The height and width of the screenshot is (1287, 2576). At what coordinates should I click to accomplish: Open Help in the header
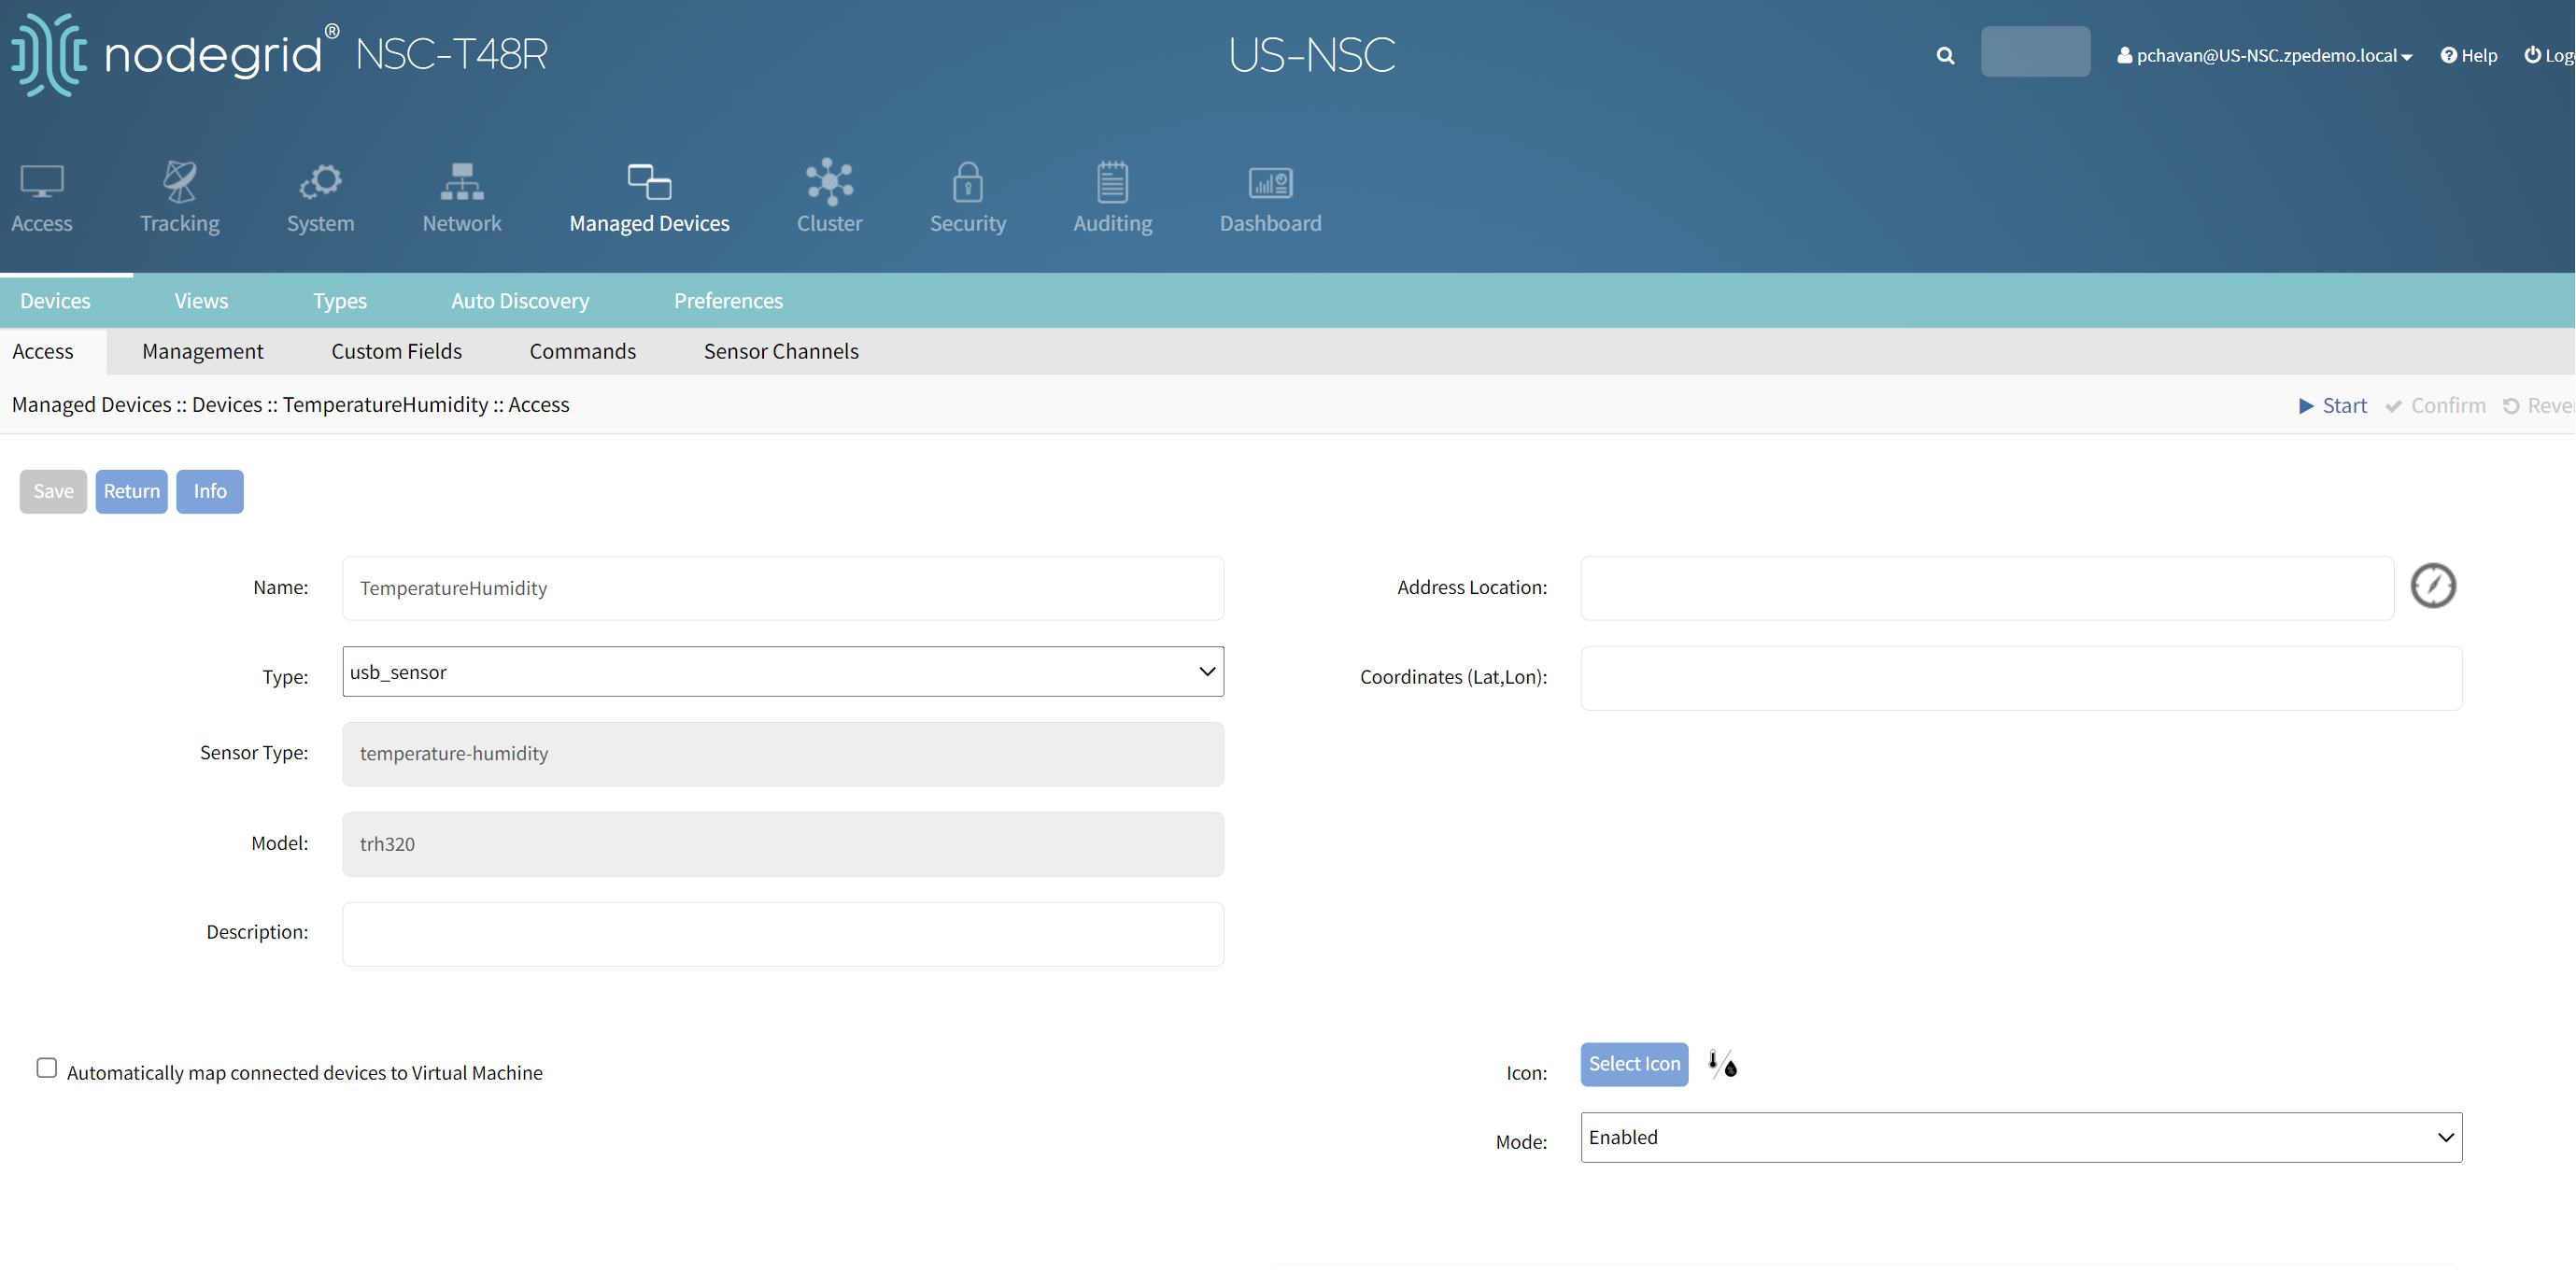(2468, 55)
